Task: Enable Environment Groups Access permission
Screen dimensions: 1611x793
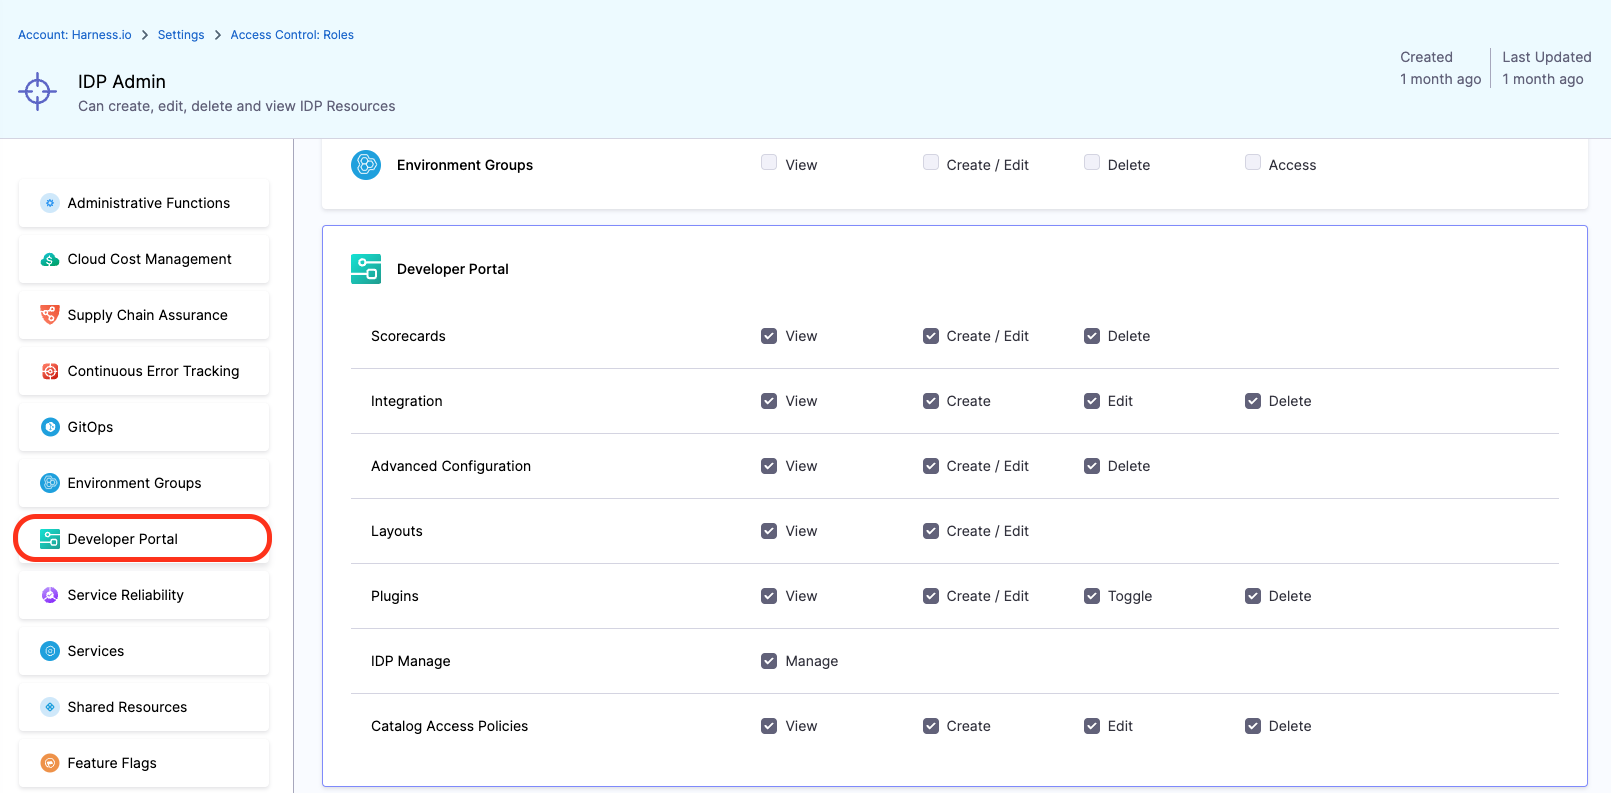Action: tap(1253, 163)
